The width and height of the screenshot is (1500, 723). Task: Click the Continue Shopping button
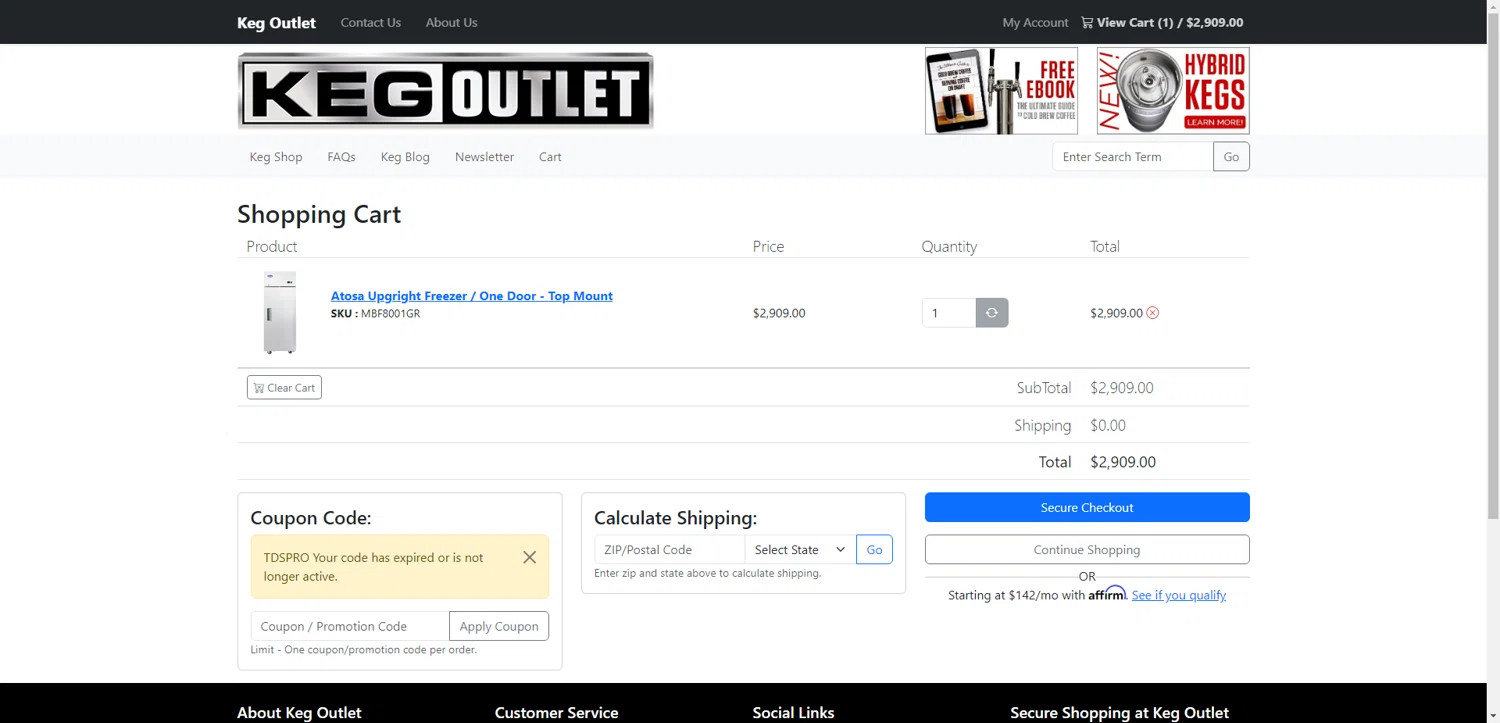[1087, 550]
